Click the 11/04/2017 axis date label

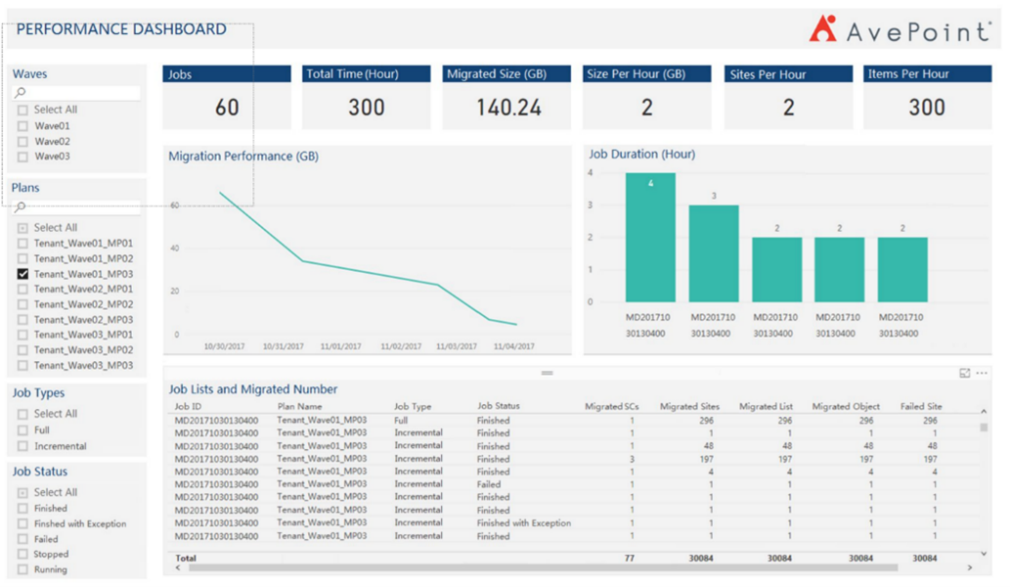pos(514,347)
